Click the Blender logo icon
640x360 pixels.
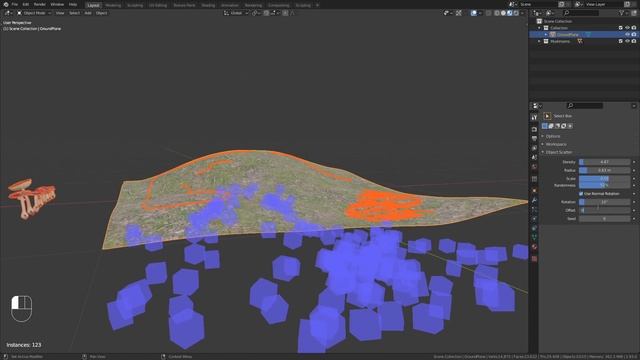tap(6, 4)
